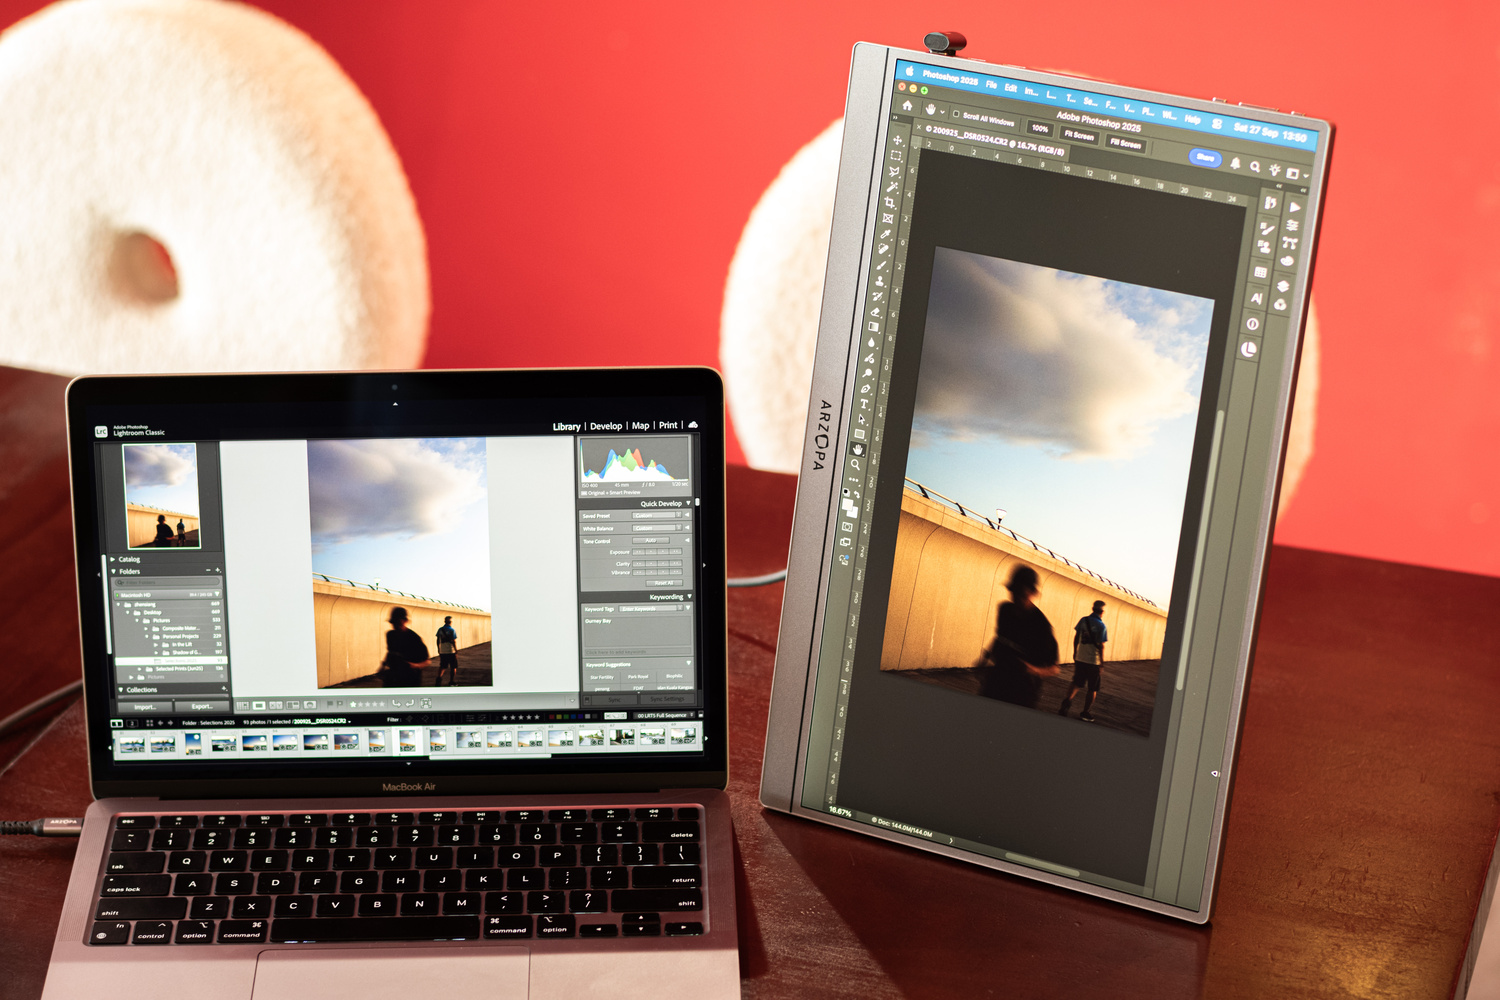Viewport: 1500px width, 1000px height.
Task: Open the File menu in Photoshop
Action: (991, 85)
